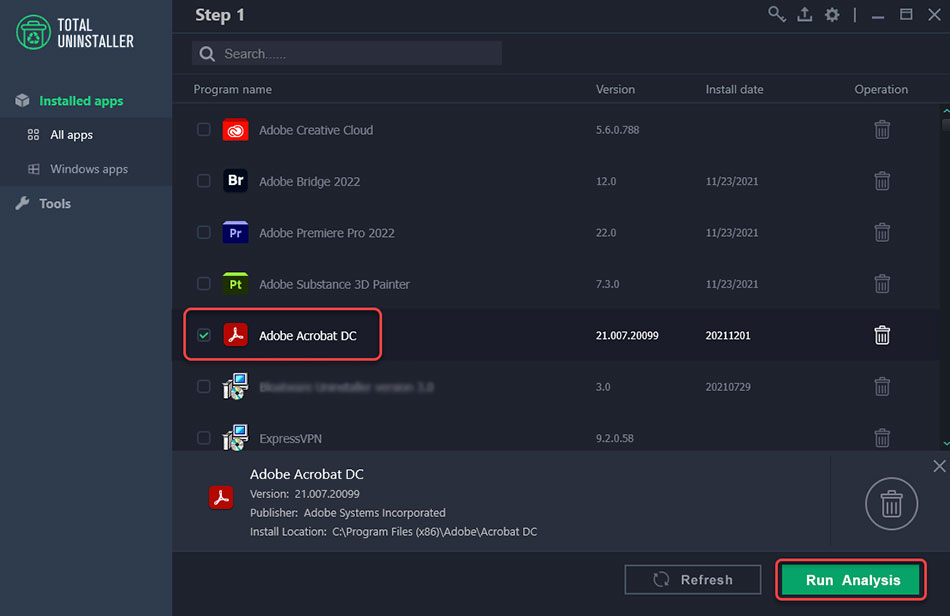The width and height of the screenshot is (950, 616).
Task: Click the Adobe Creative Cloud app icon
Action: pos(235,130)
